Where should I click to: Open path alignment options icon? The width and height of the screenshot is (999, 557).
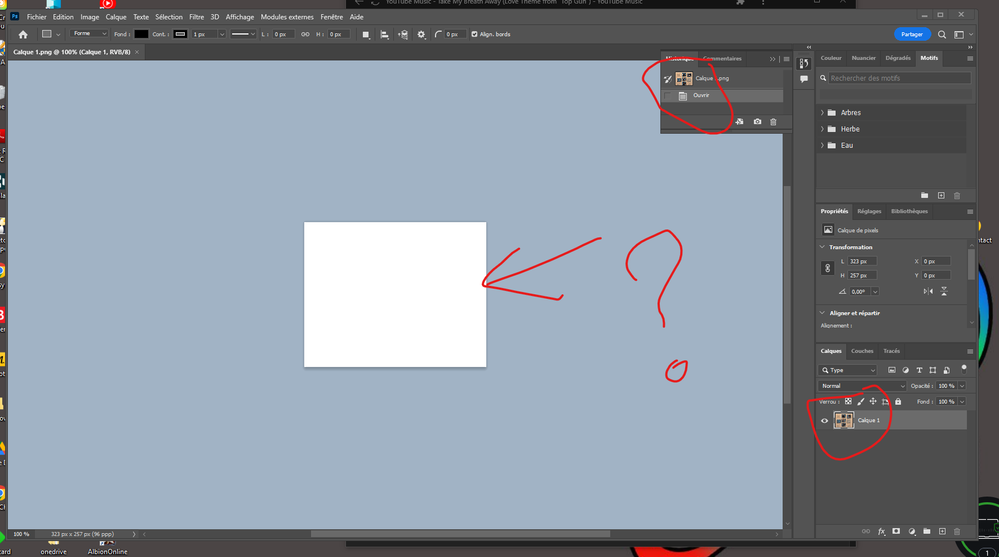[384, 34]
